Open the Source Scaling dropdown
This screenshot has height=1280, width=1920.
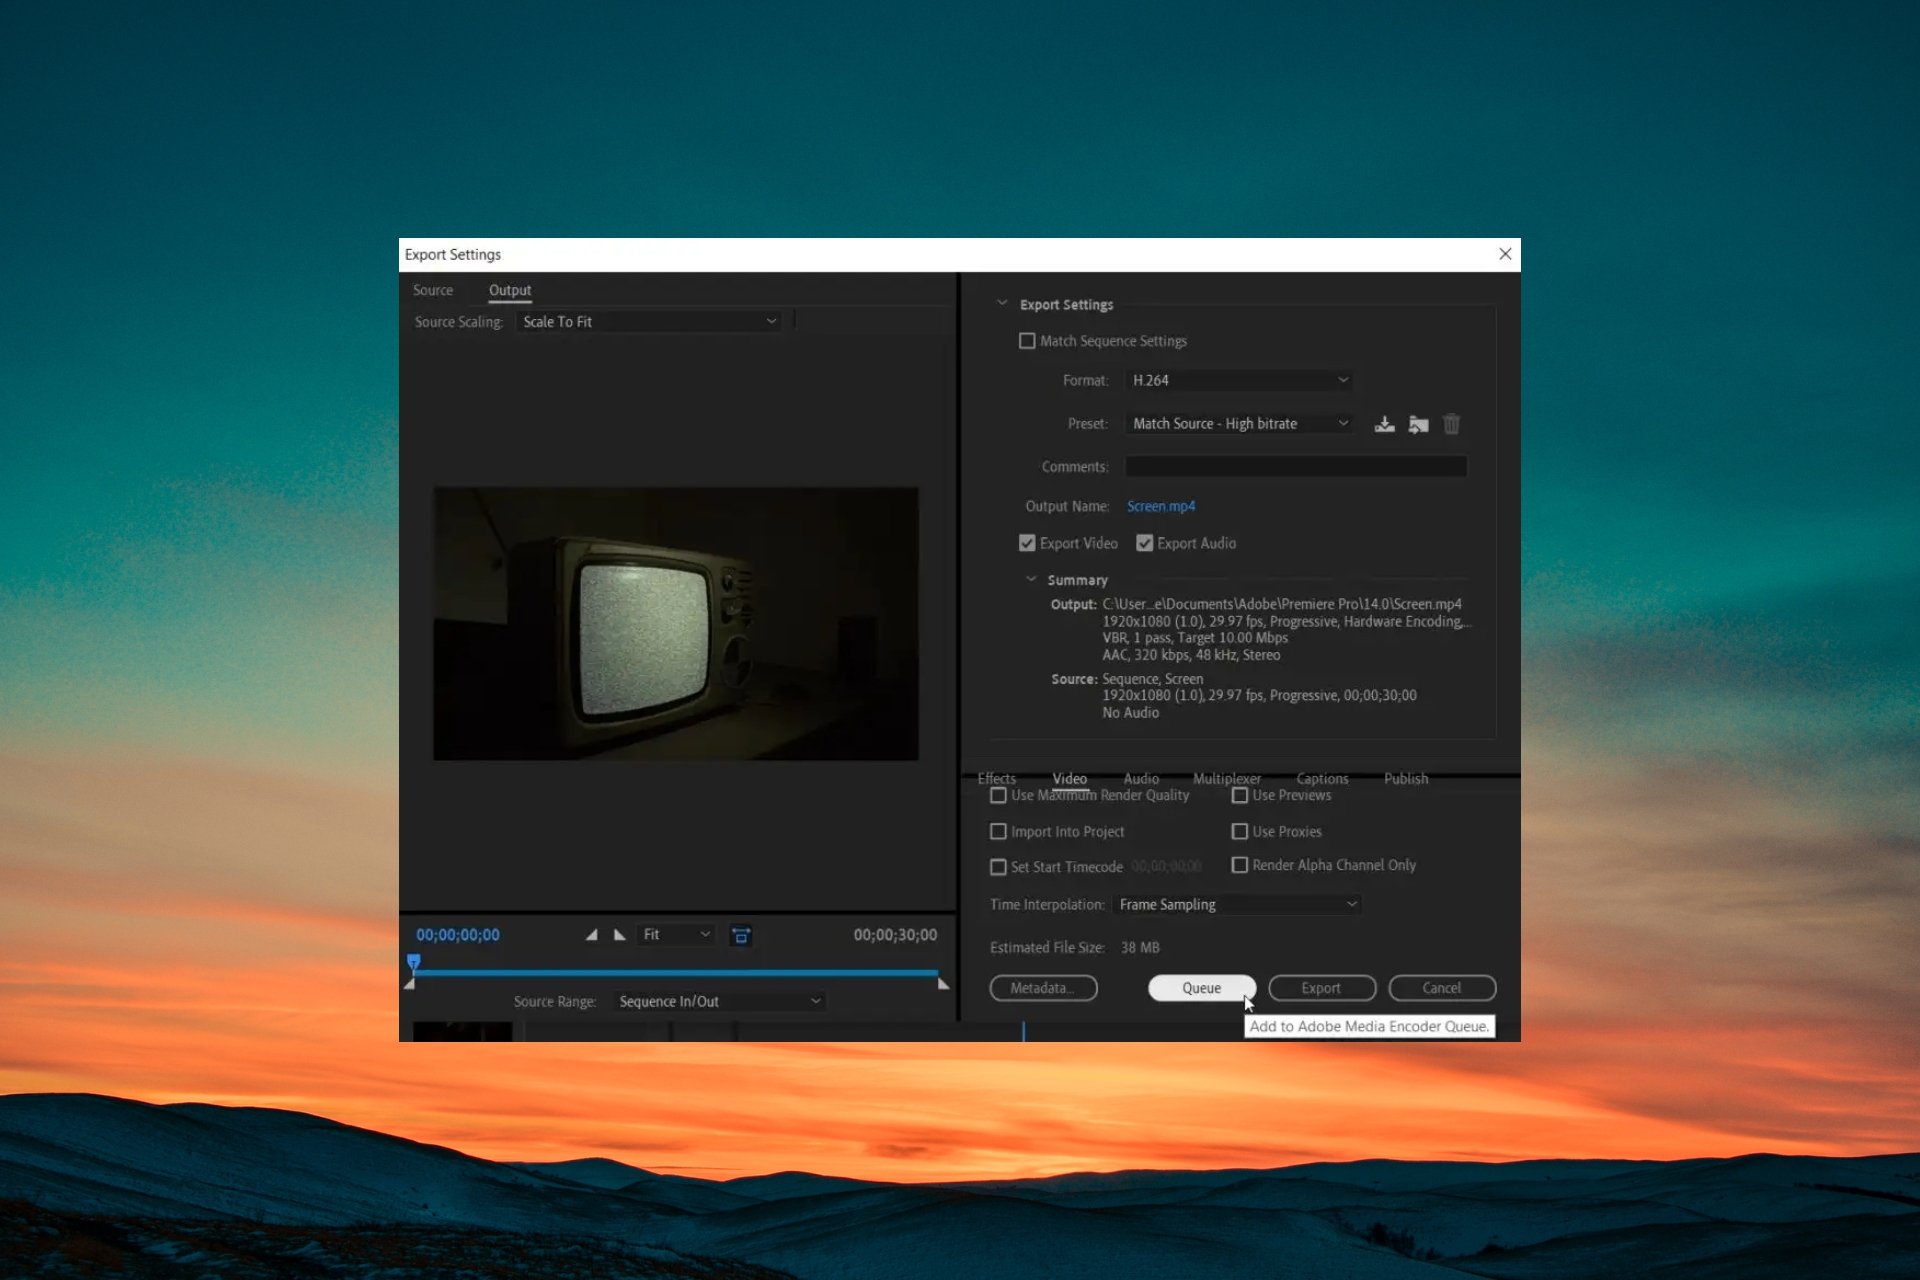(649, 322)
